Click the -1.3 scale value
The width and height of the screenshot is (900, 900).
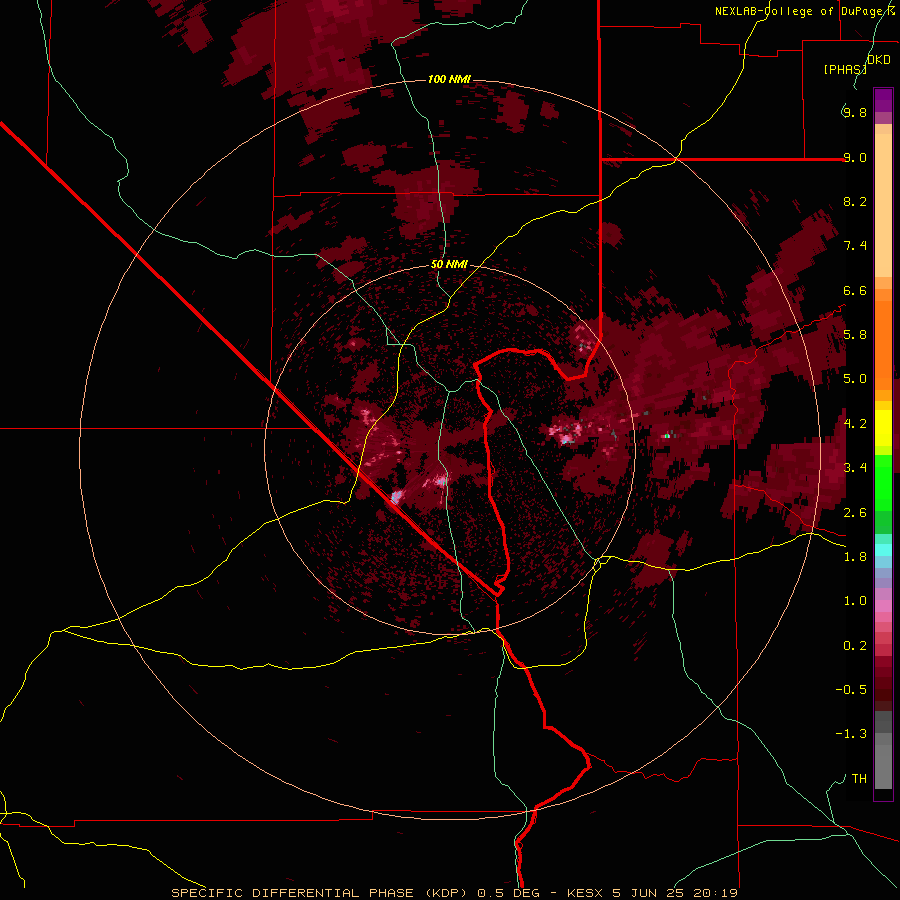851,734
